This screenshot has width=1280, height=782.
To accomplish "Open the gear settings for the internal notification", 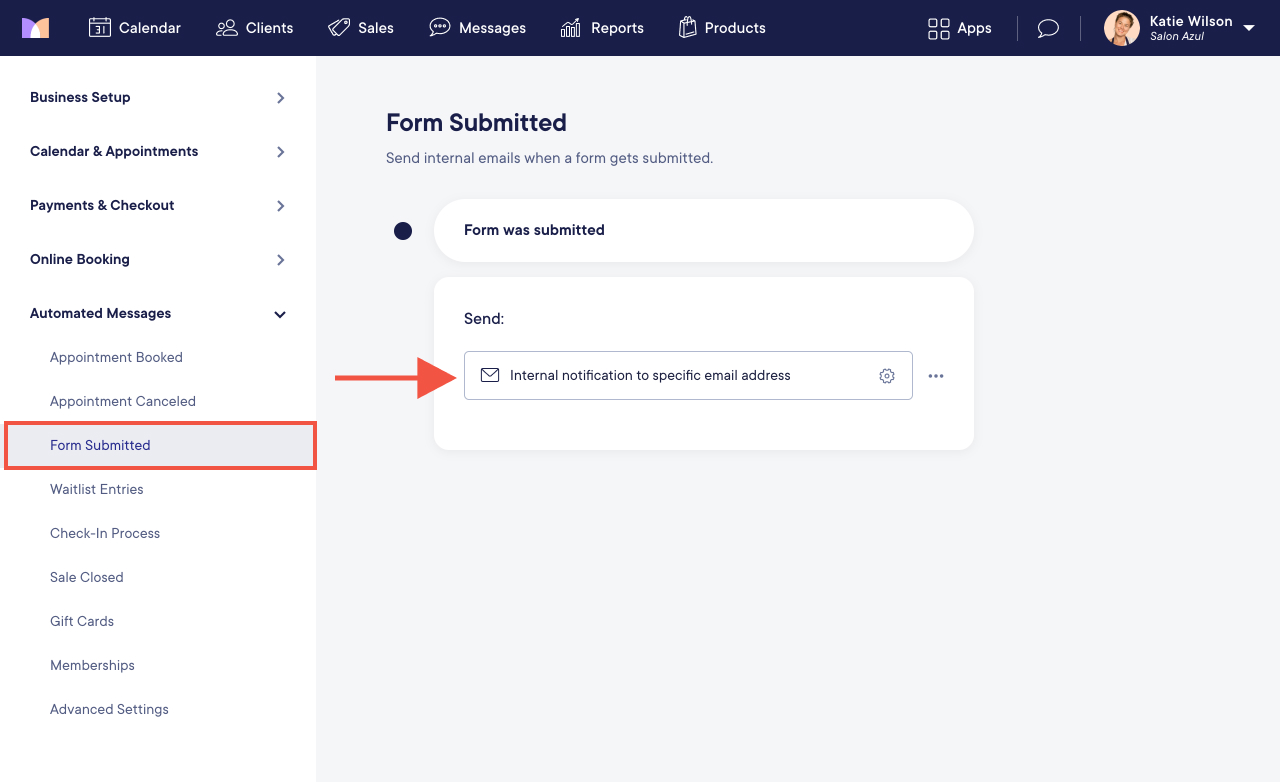I will point(887,375).
